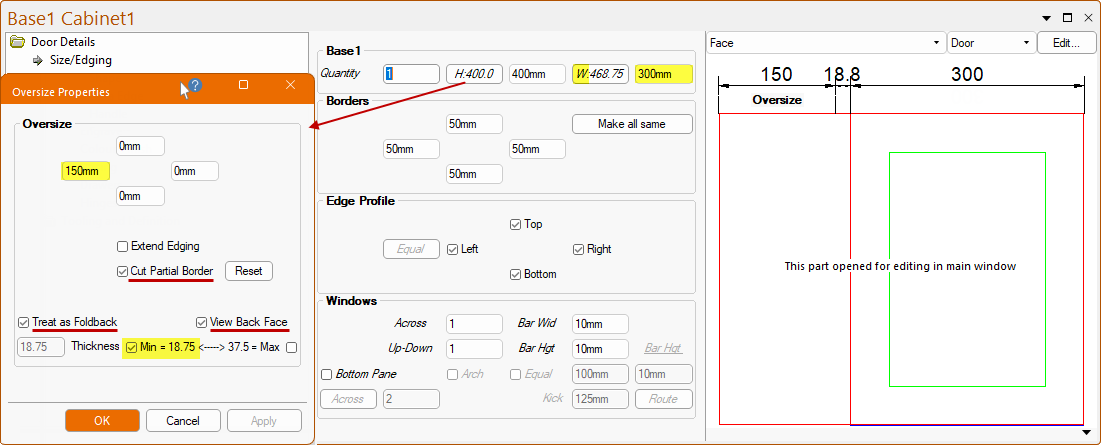Click the Quantity input field
The image size is (1101, 445).
[411, 74]
